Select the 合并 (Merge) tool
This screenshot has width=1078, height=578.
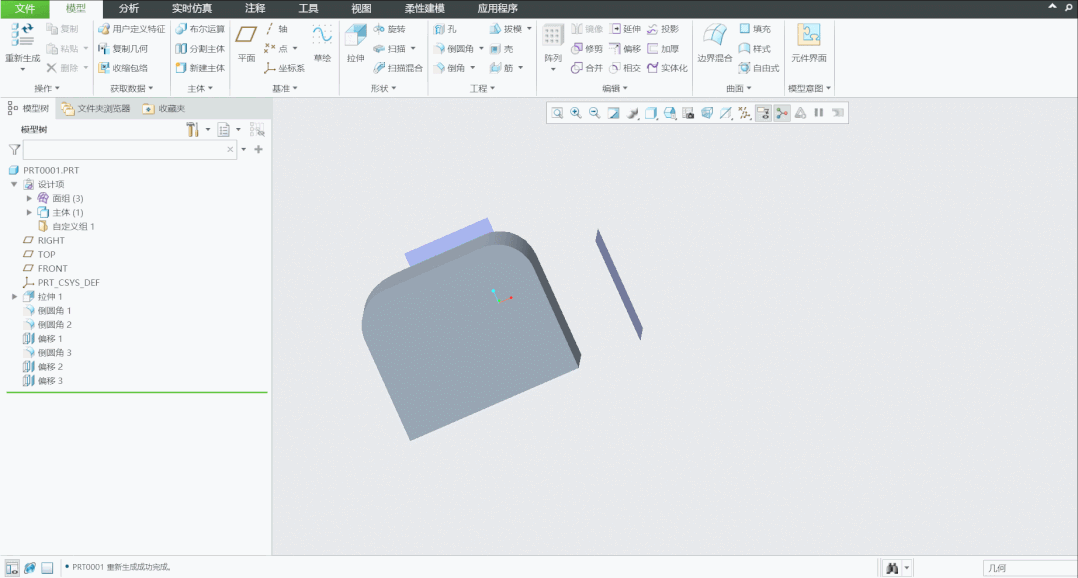point(586,67)
